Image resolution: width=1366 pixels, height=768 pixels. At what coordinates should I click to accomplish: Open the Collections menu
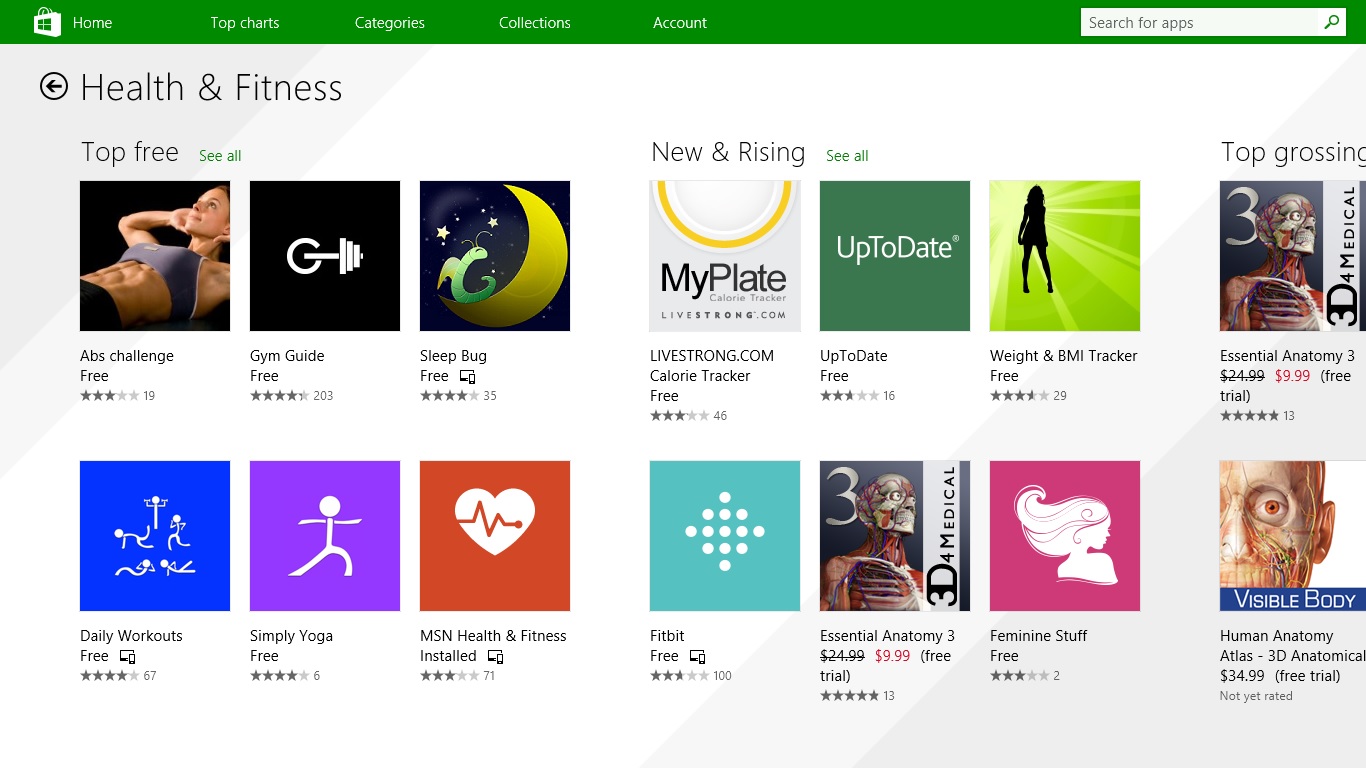click(x=535, y=22)
